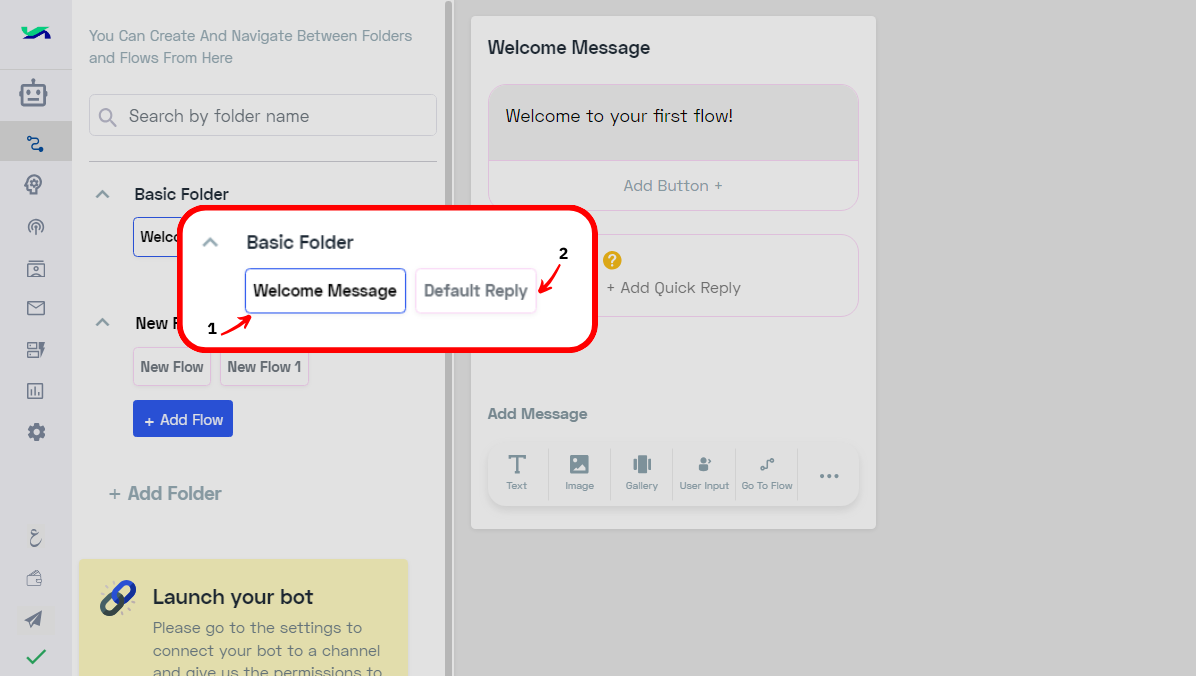
Task: Edit the 'Welcome to your first flow!' text
Action: coord(619,116)
